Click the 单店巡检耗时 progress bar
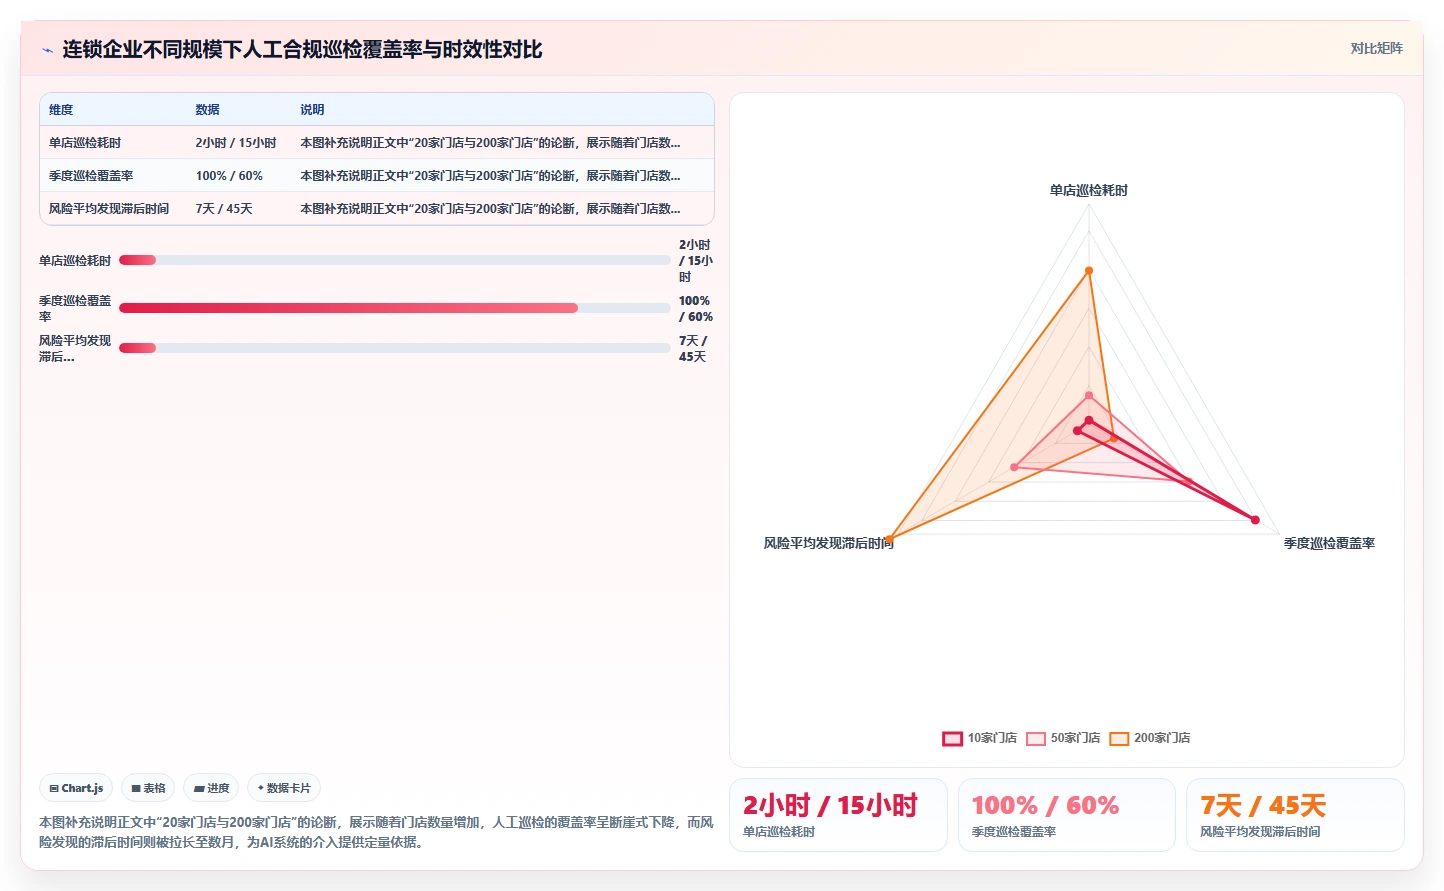Screen dimensions: 1444x891 tap(394, 260)
